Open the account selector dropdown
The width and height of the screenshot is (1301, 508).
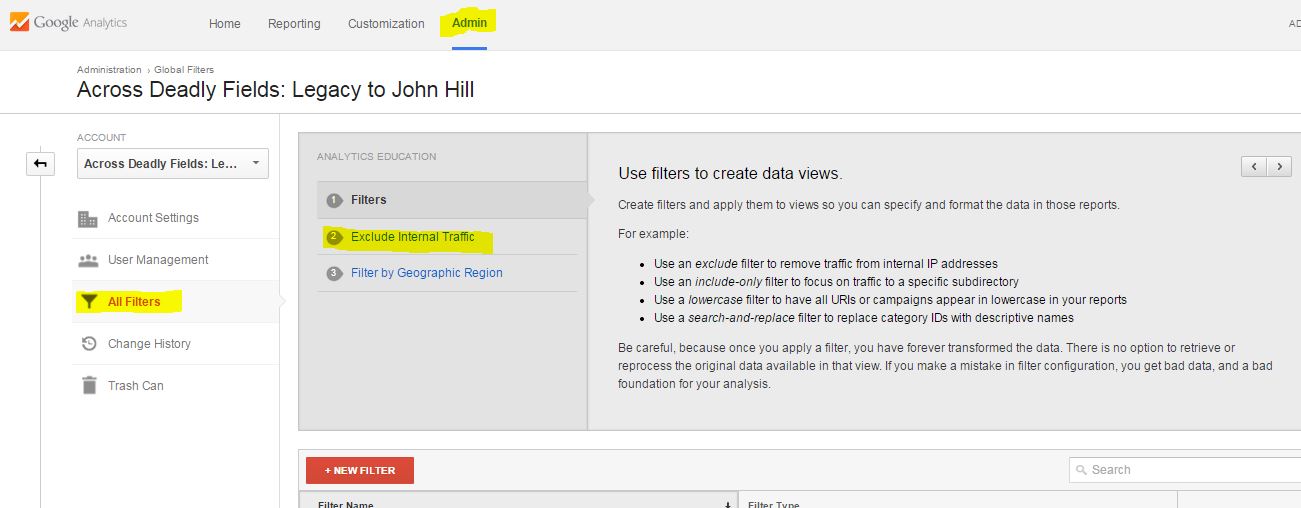(x=173, y=163)
